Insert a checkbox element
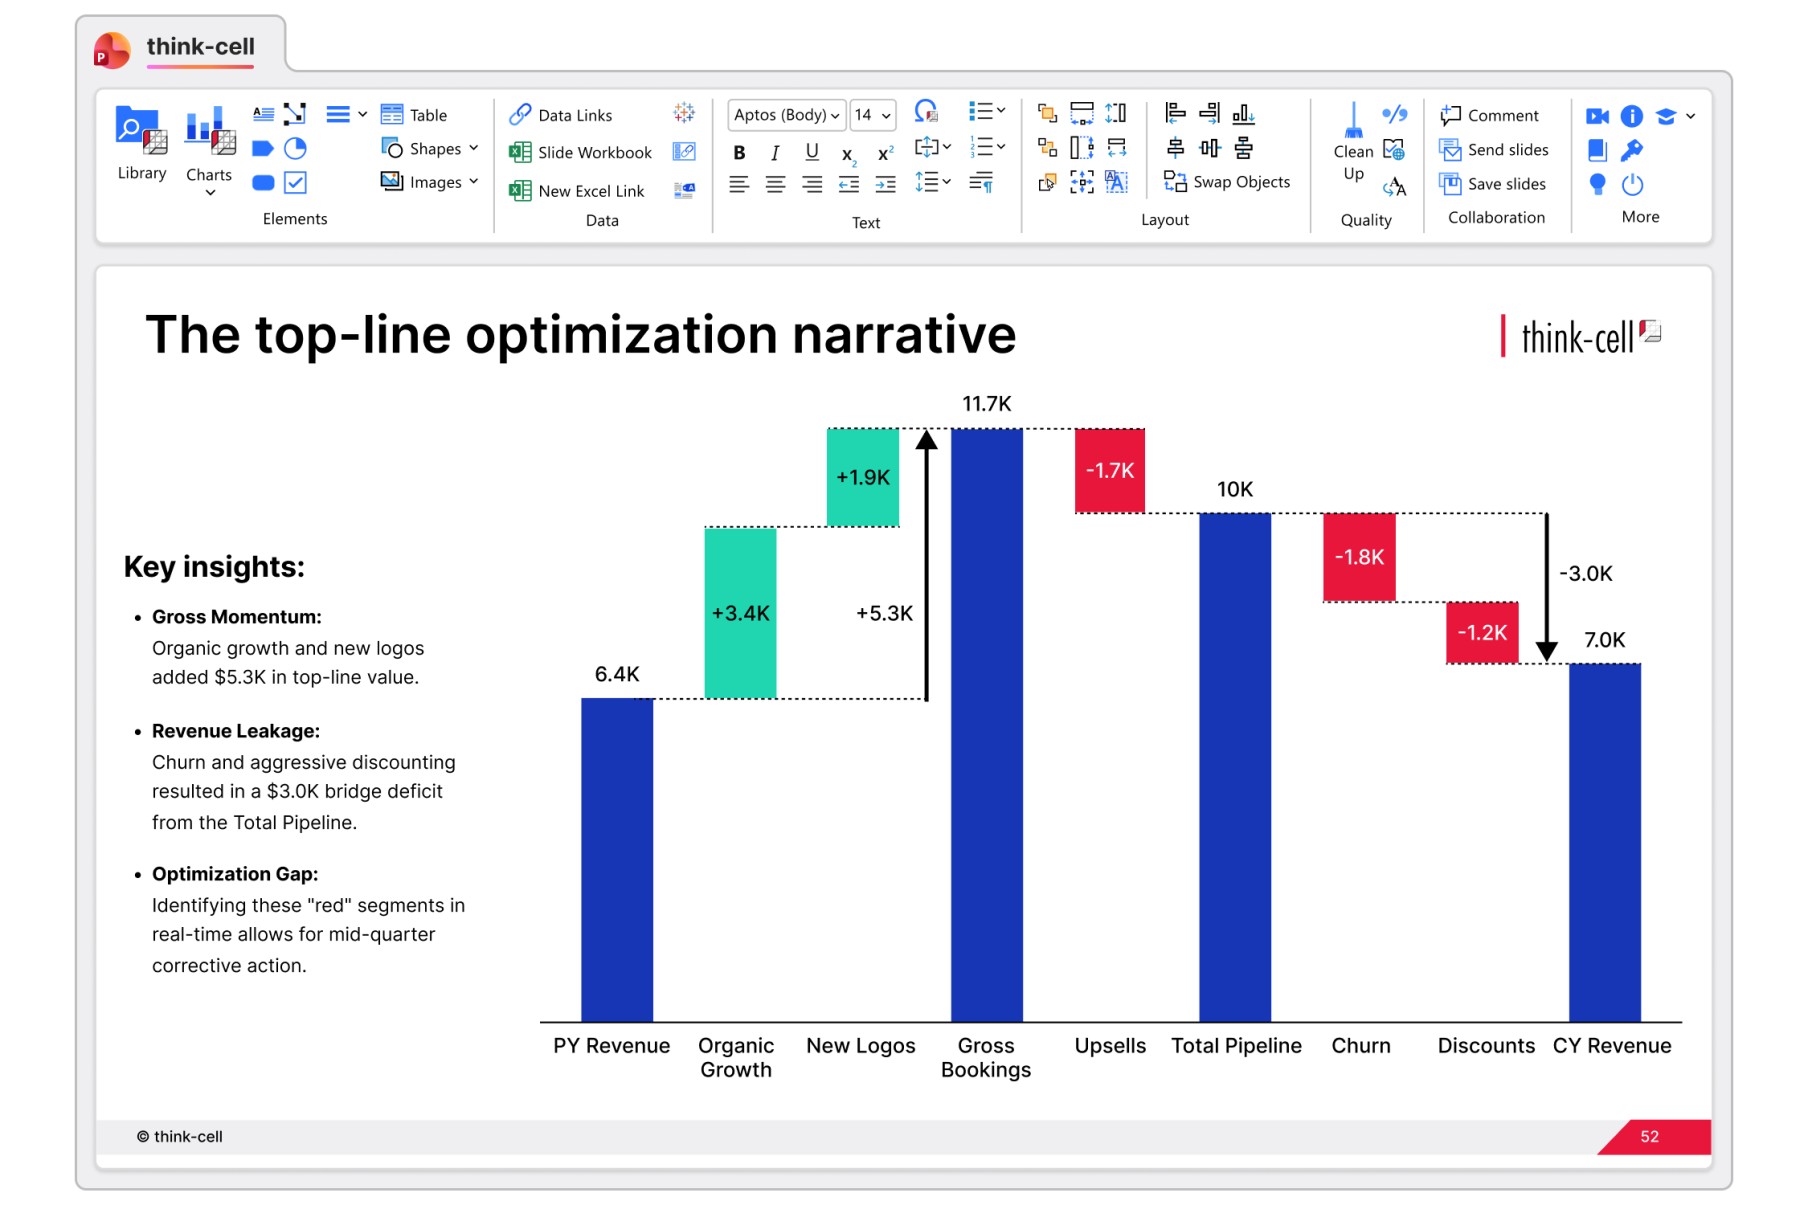Viewport: 1808px width, 1205px height. coord(295,183)
